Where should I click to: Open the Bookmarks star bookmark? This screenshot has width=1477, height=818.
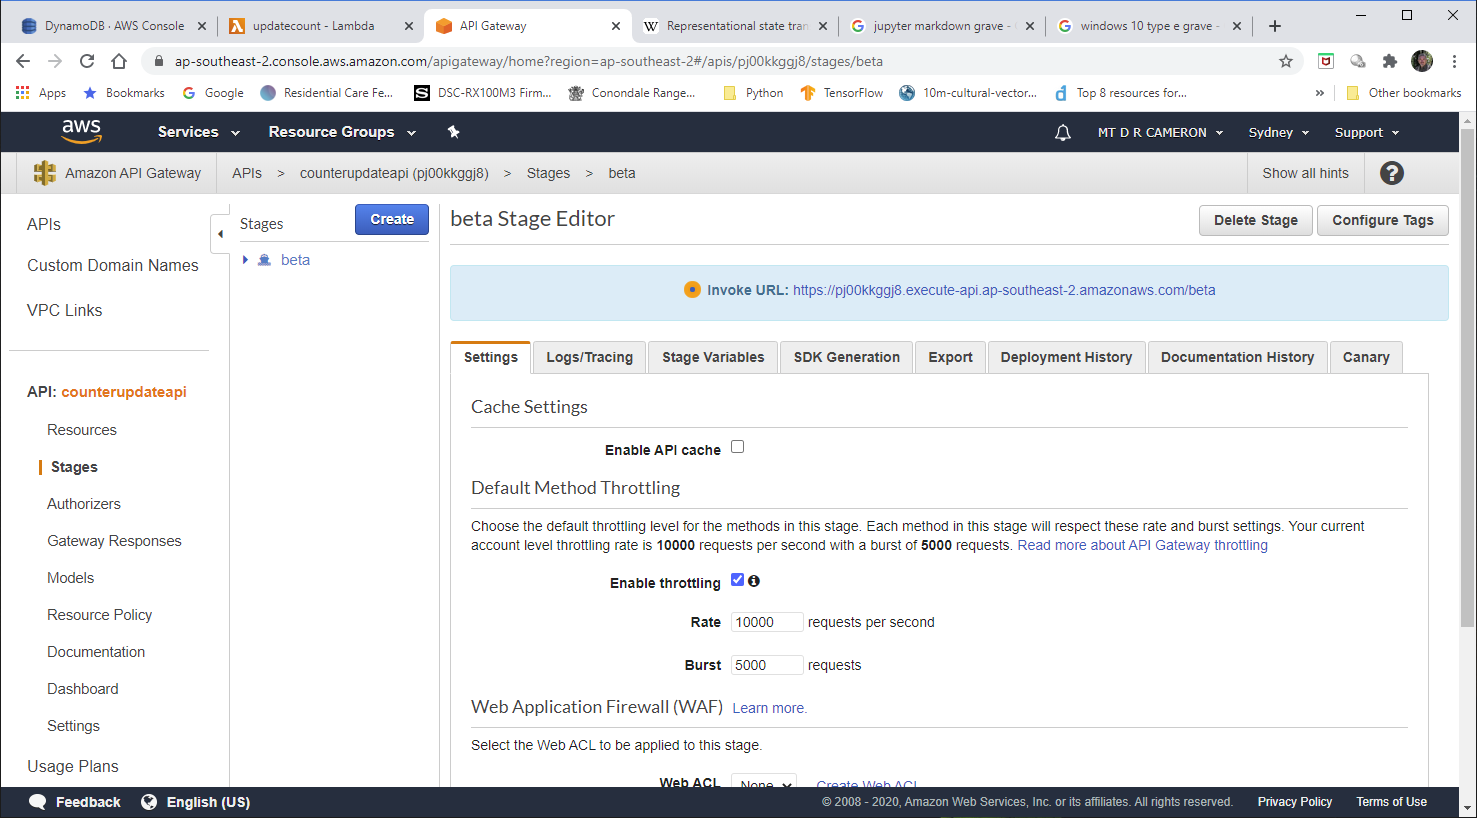coord(124,93)
